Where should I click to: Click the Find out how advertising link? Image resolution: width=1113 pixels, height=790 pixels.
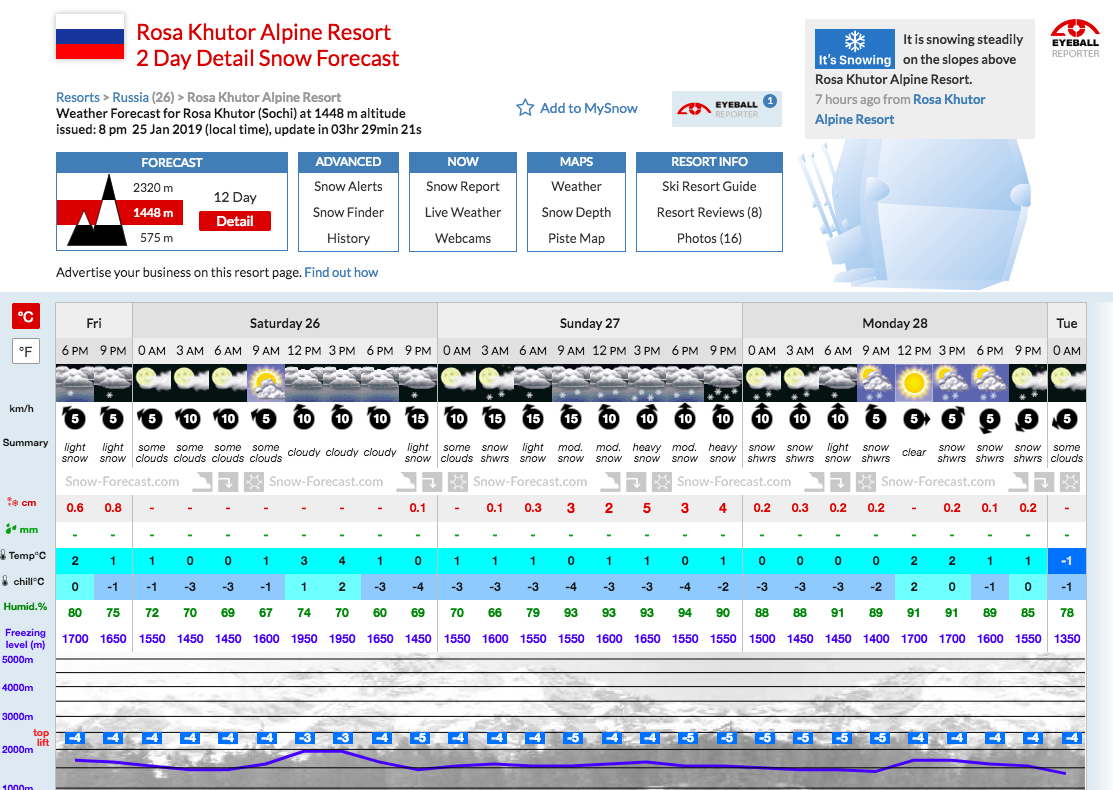341,273
